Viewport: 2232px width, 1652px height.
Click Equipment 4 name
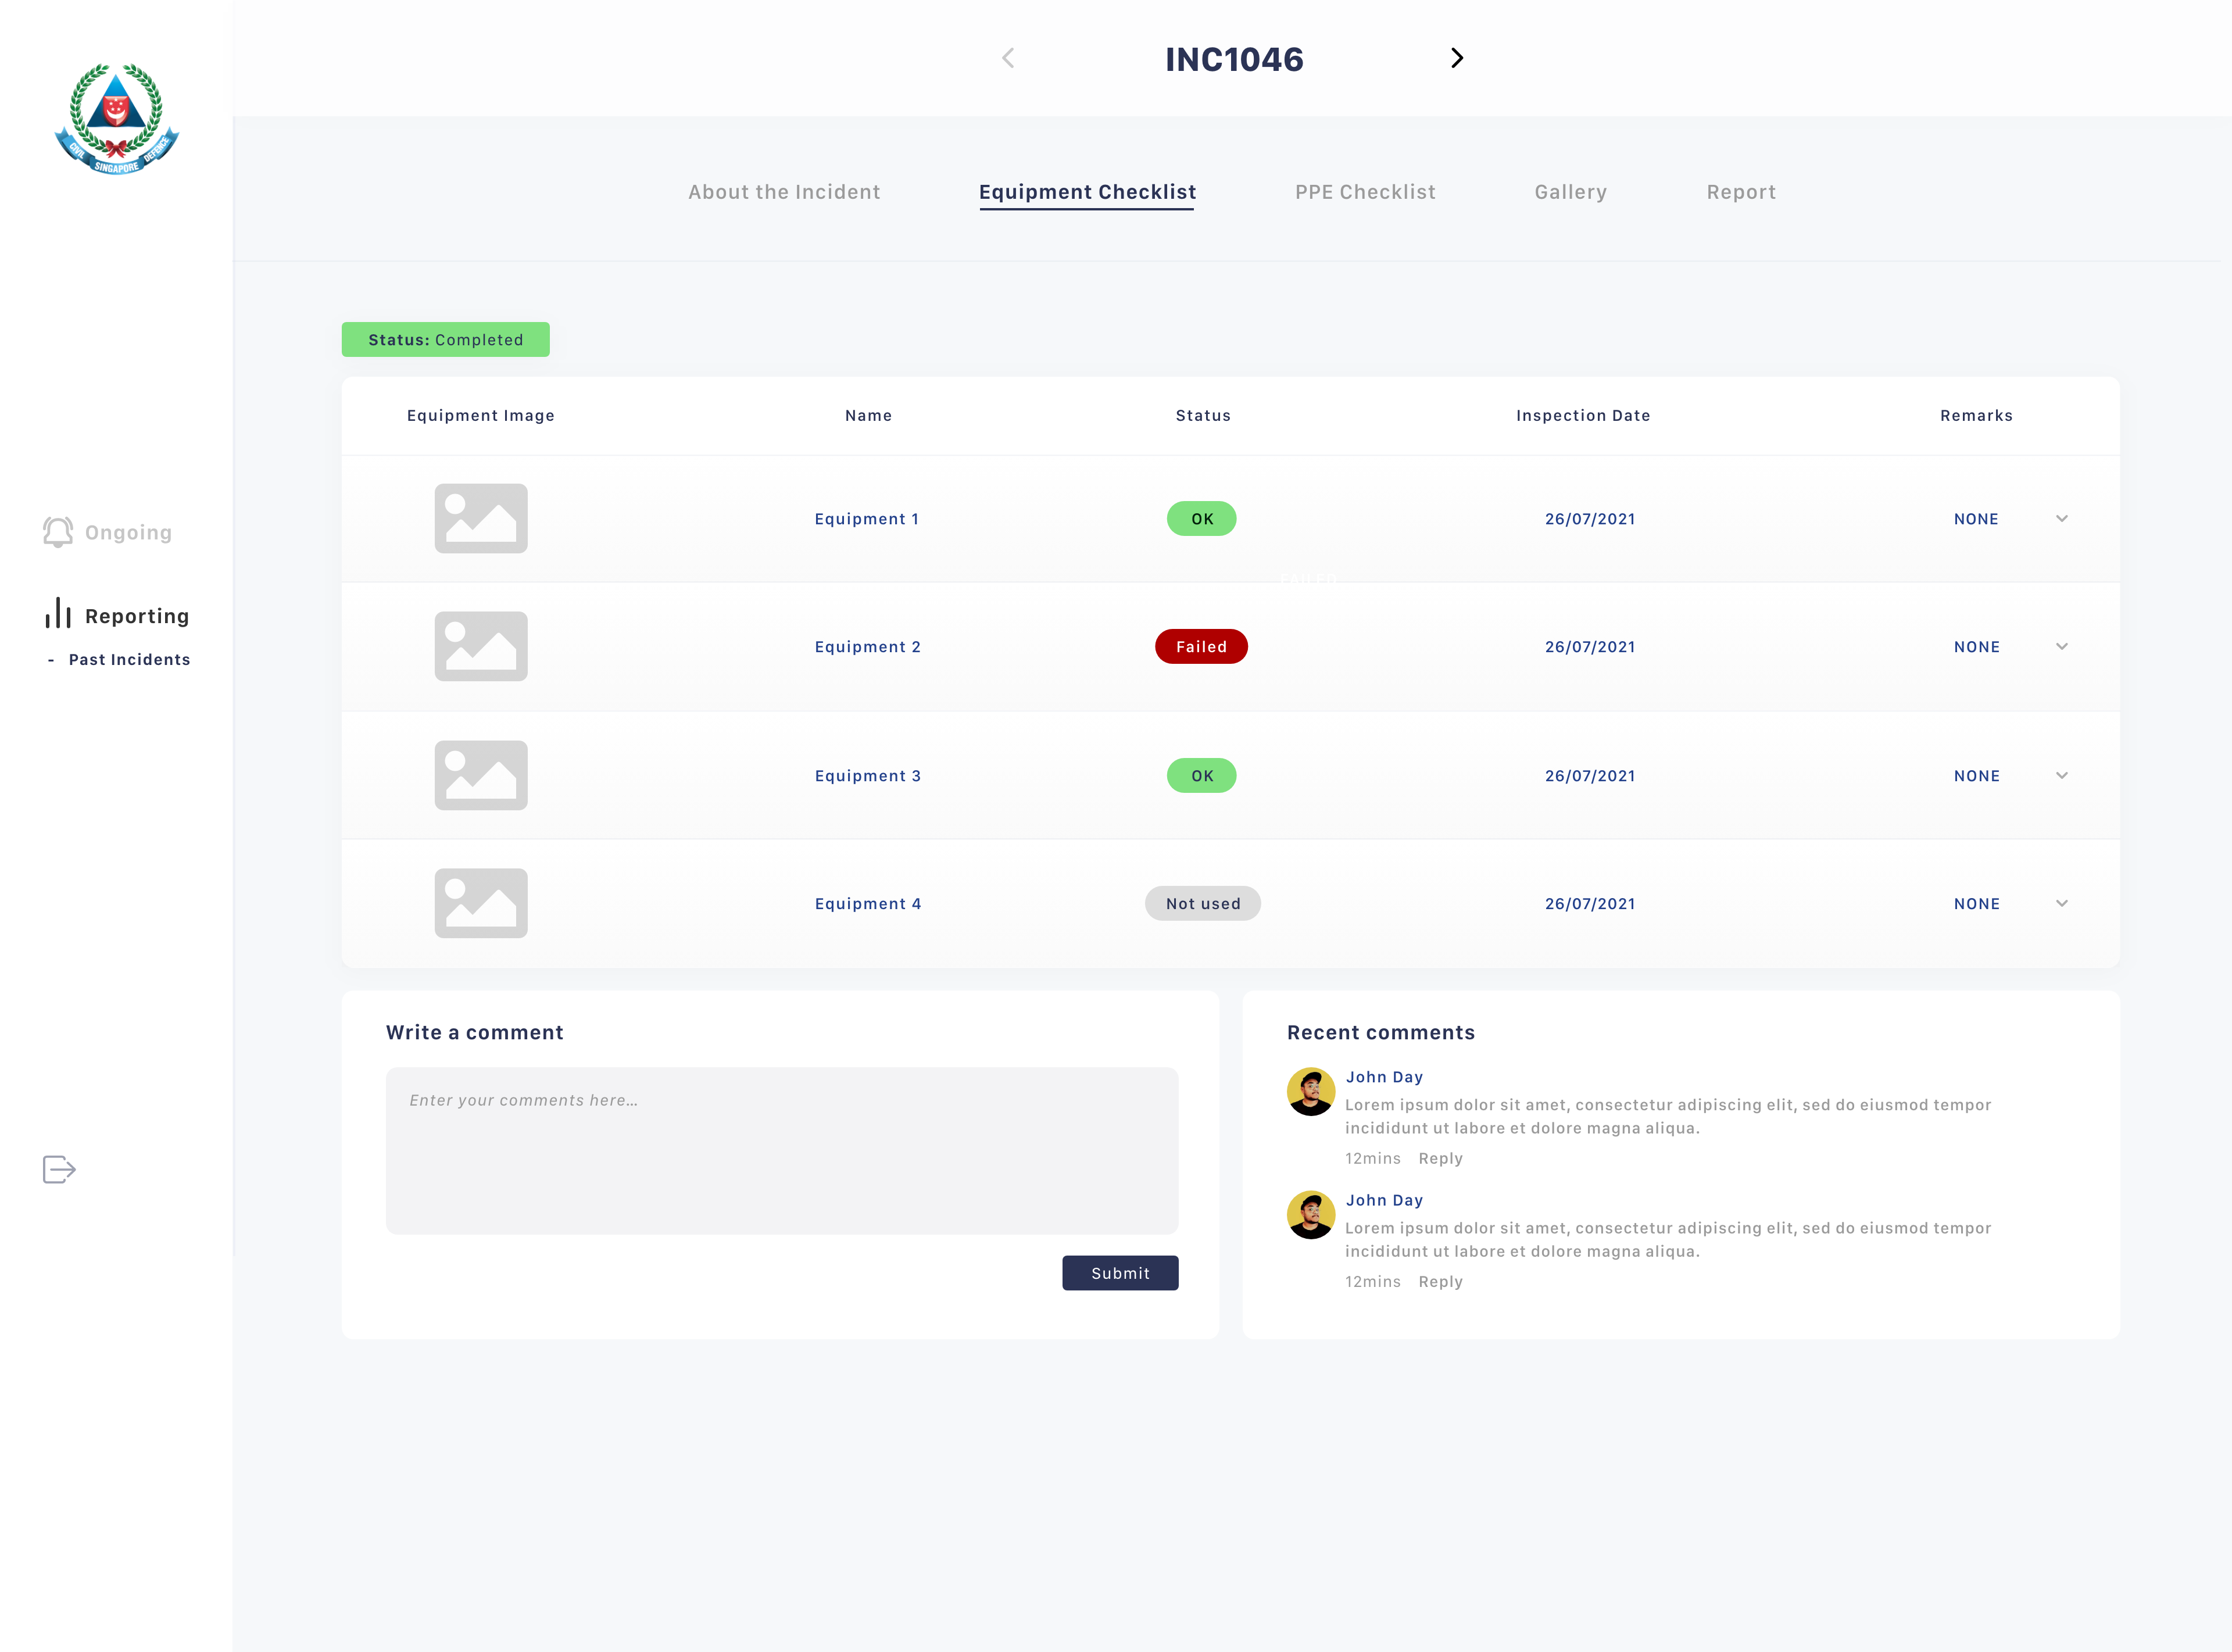pyautogui.click(x=867, y=904)
